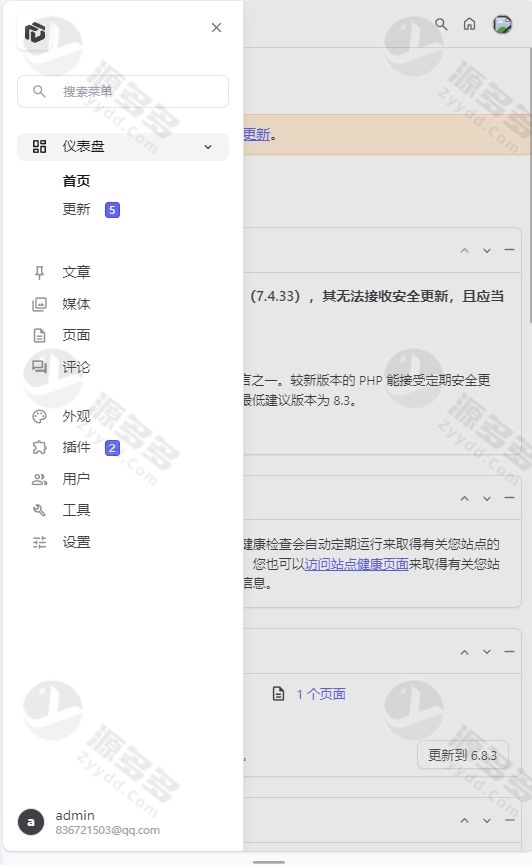Move PHP warning panel up

coord(465,250)
